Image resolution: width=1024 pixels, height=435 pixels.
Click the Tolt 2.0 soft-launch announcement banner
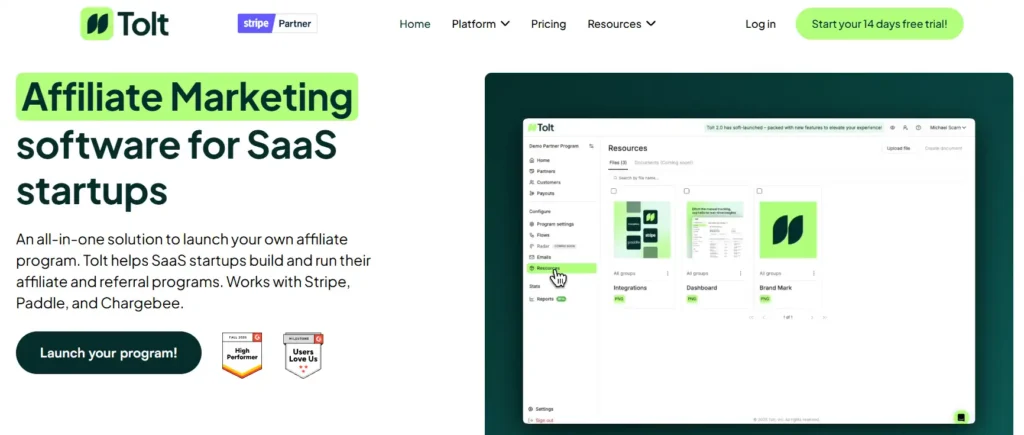794,127
